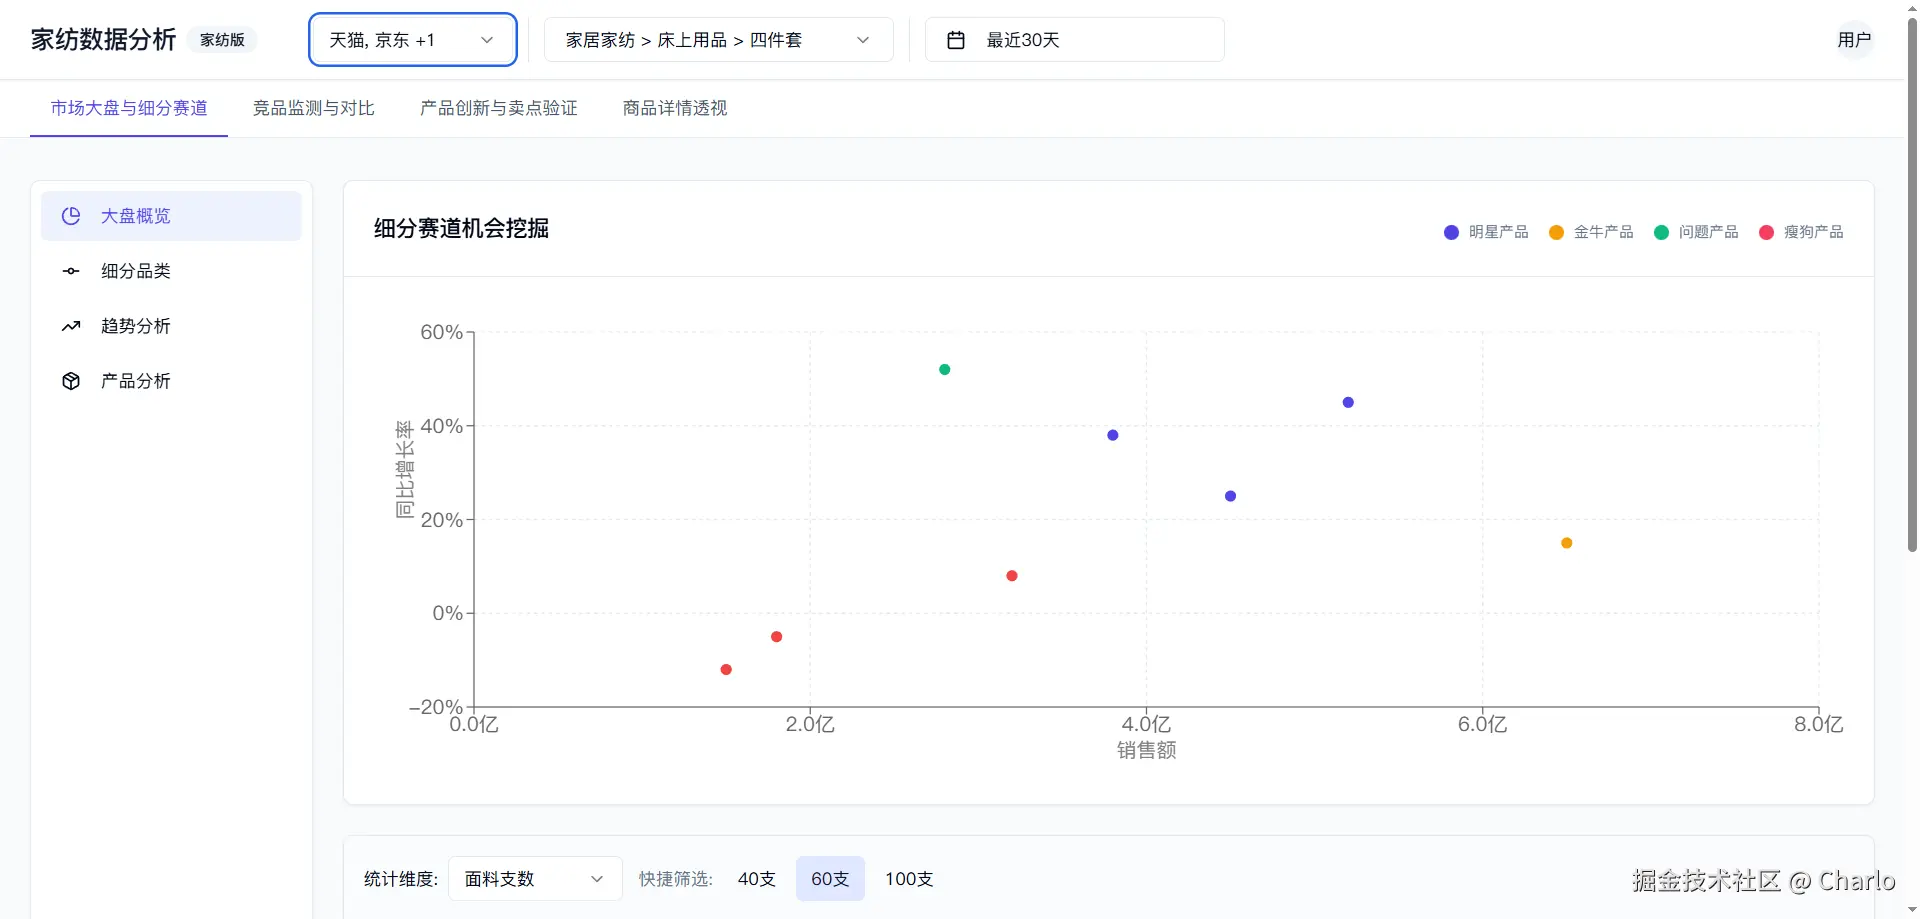1920x919 pixels.
Task: Click the 家纺数据分析 app title
Action: pos(103,40)
